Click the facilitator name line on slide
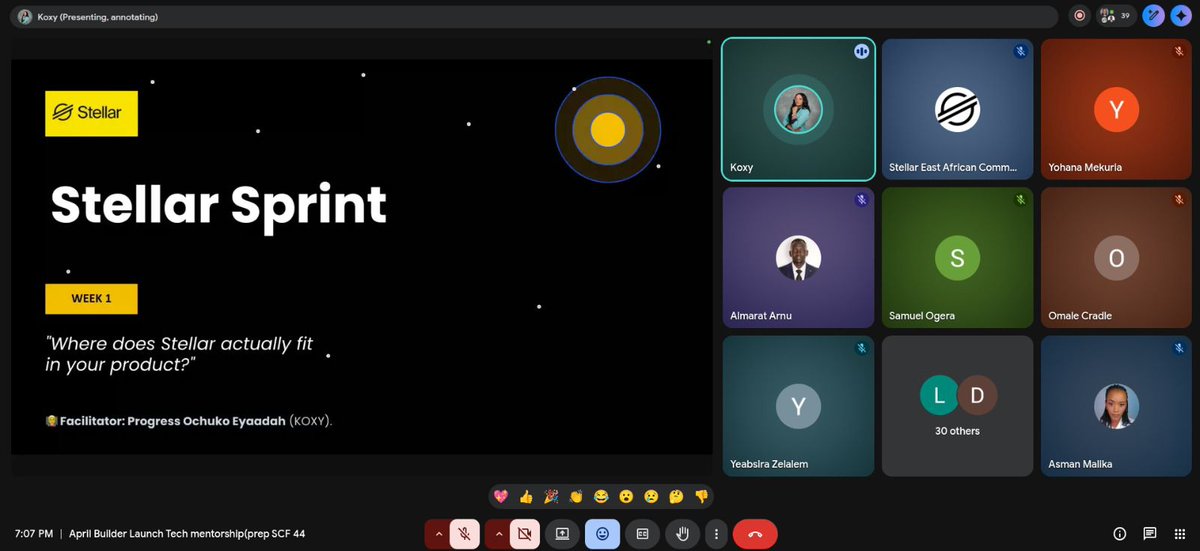Screen dimensions: 1200x551 (x=189, y=421)
